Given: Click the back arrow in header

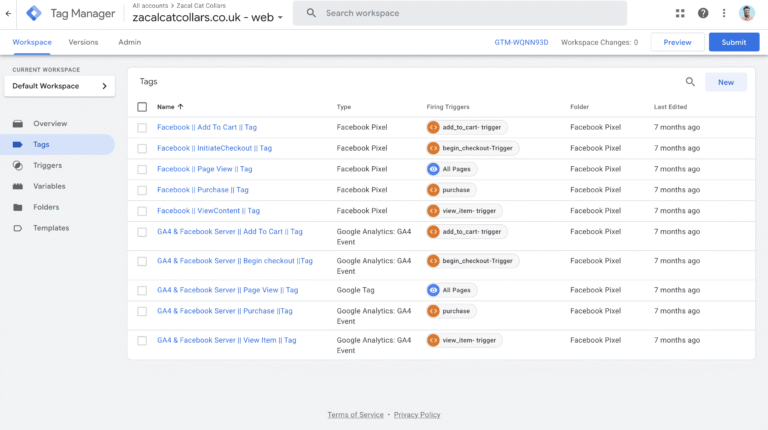Looking at the screenshot, I should [9, 13].
